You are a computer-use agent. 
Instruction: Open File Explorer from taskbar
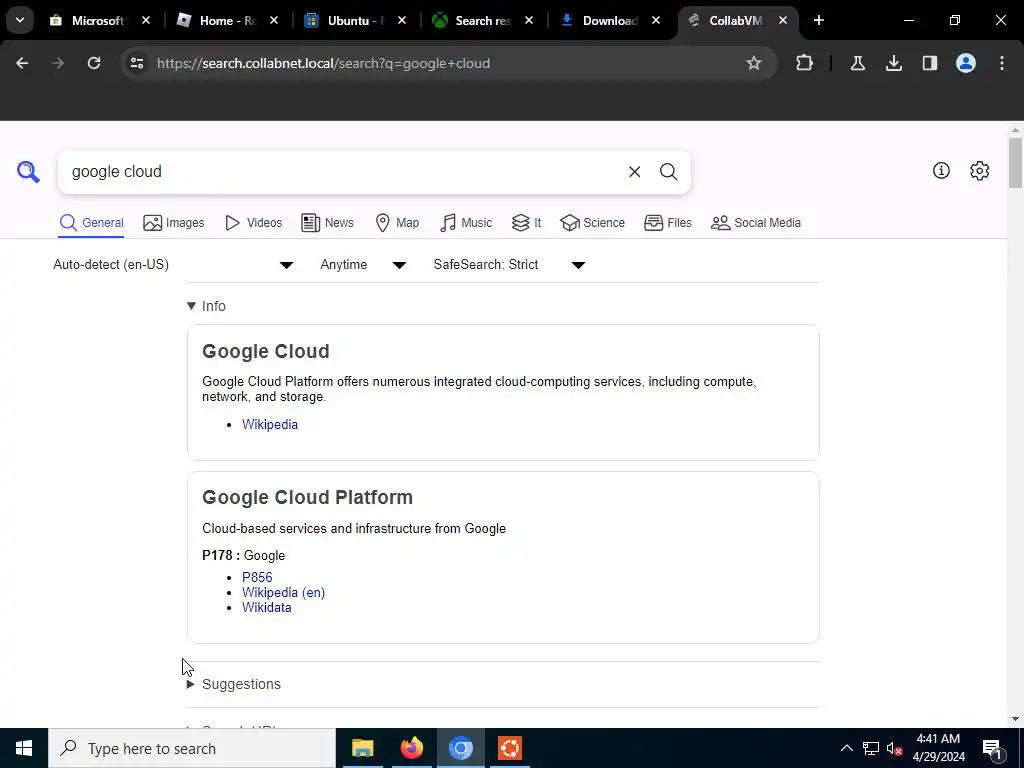pos(362,748)
